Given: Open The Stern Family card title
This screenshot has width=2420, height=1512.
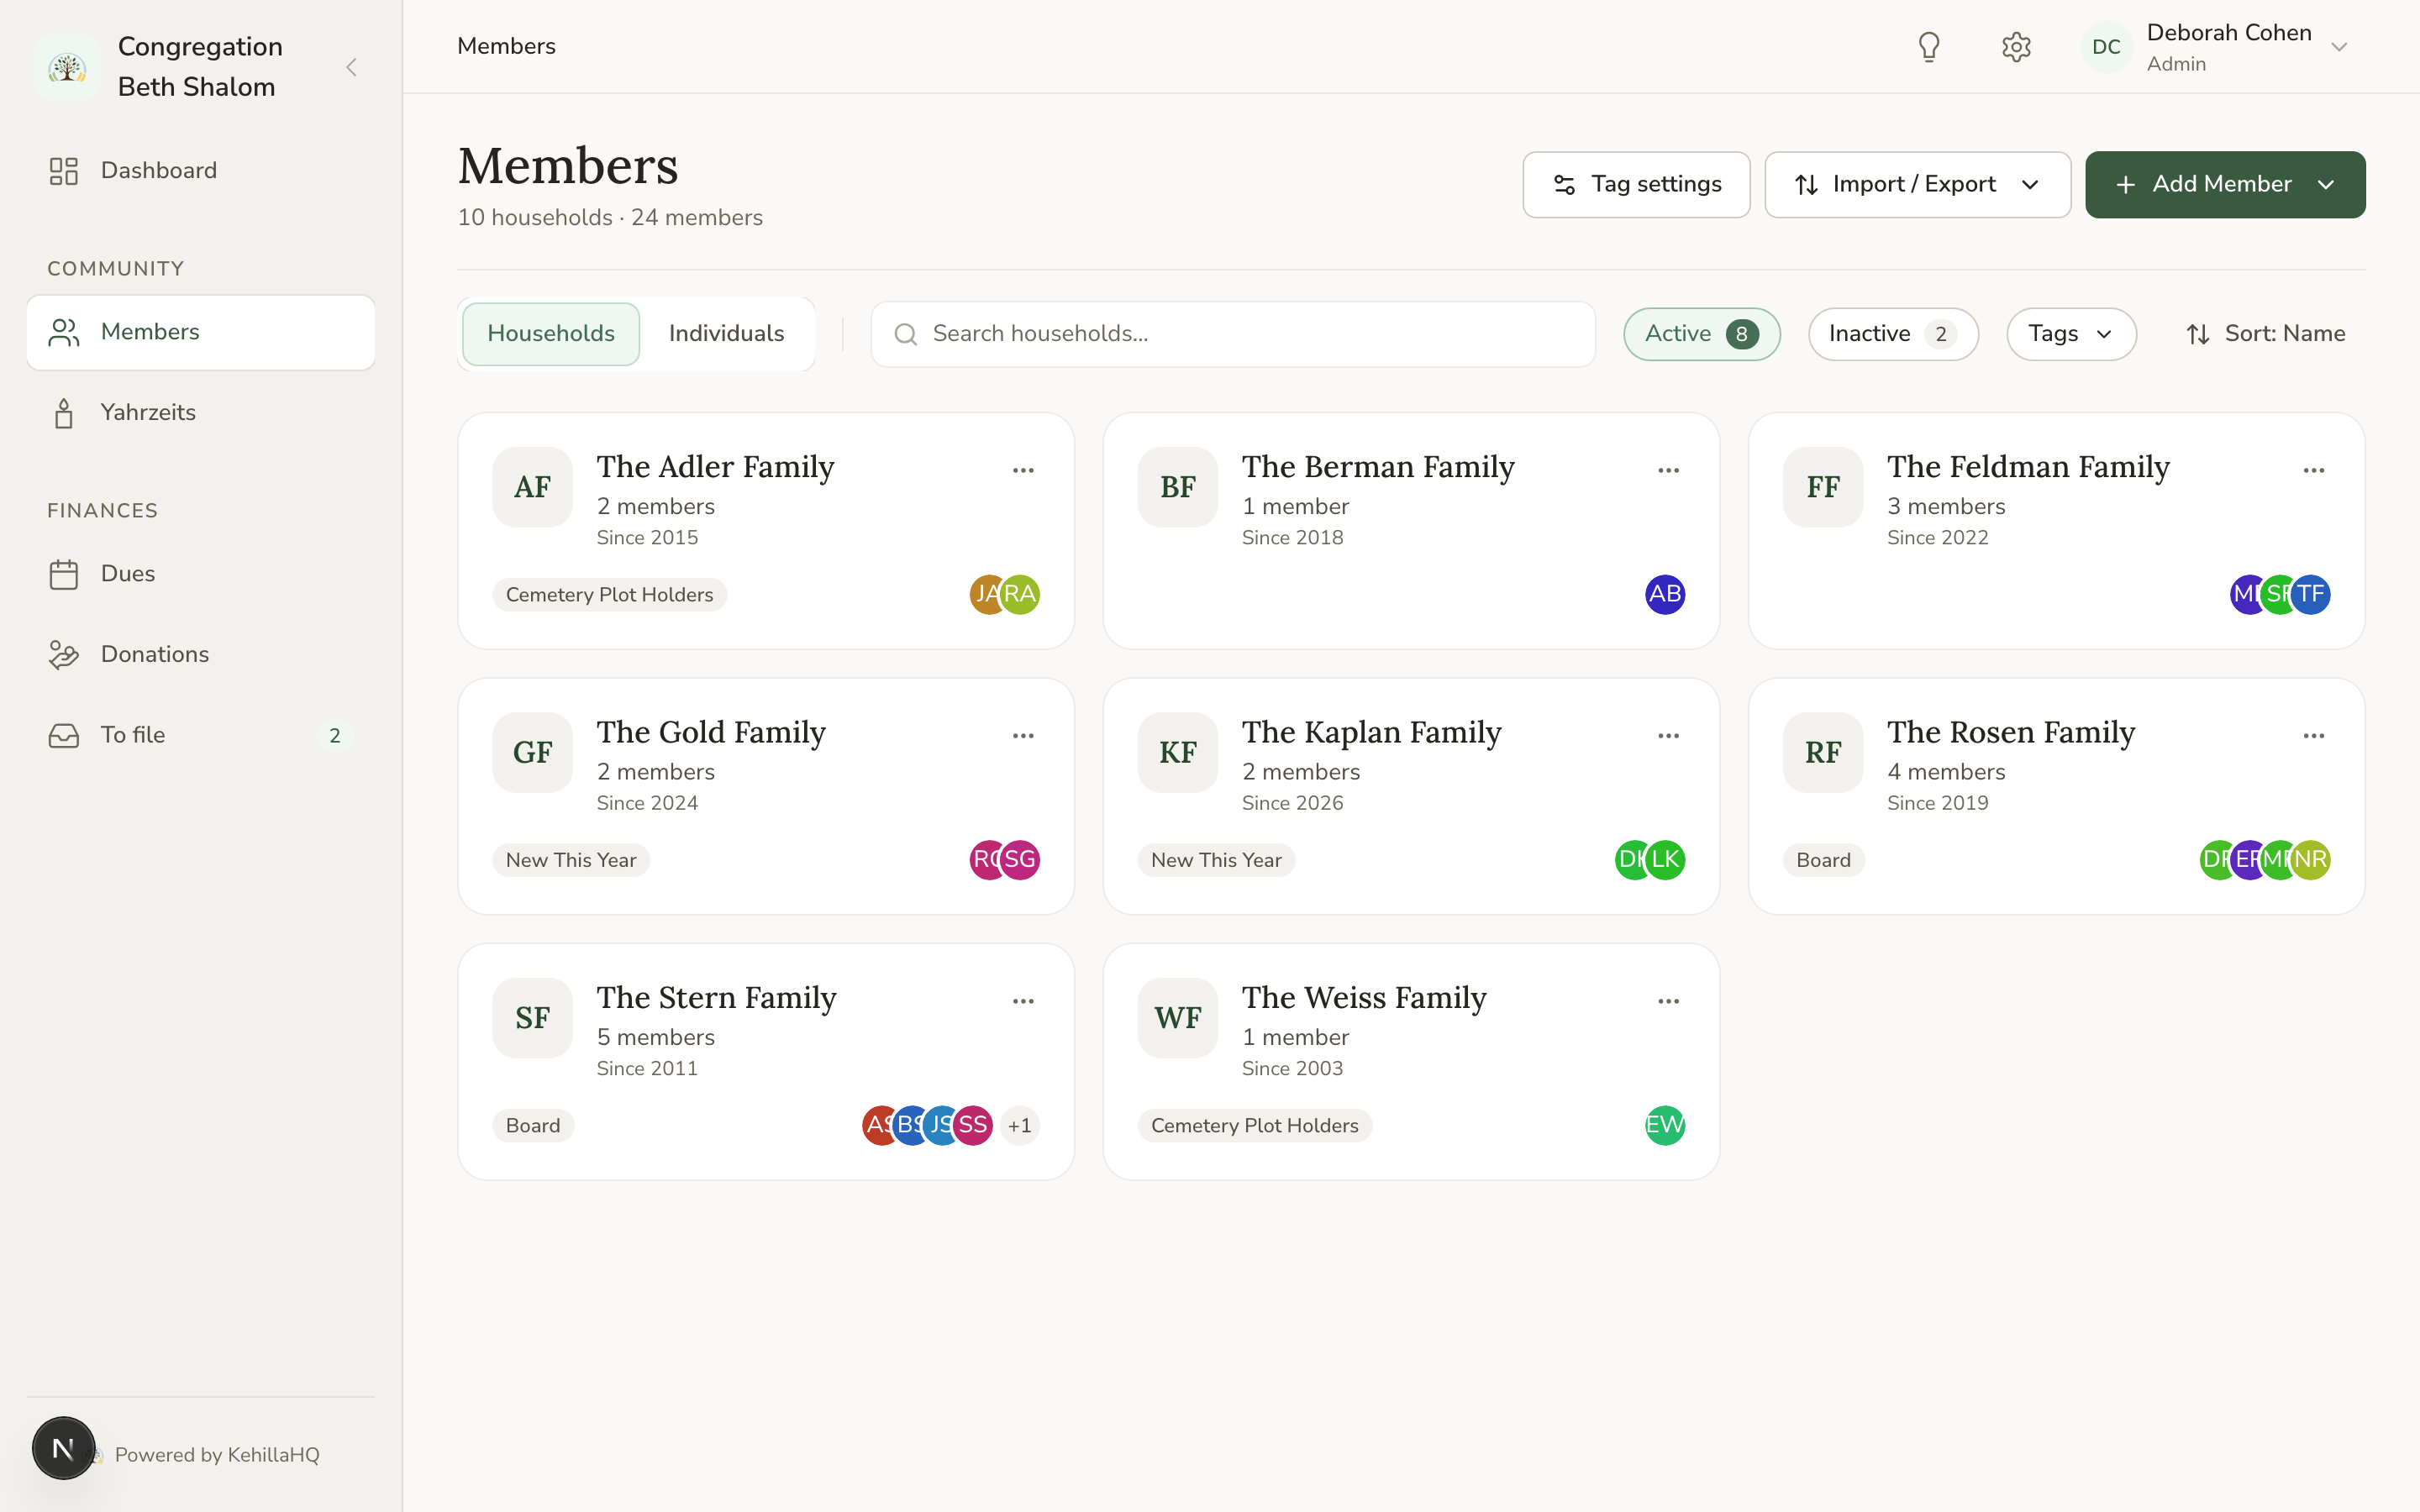Looking at the screenshot, I should coord(717,997).
